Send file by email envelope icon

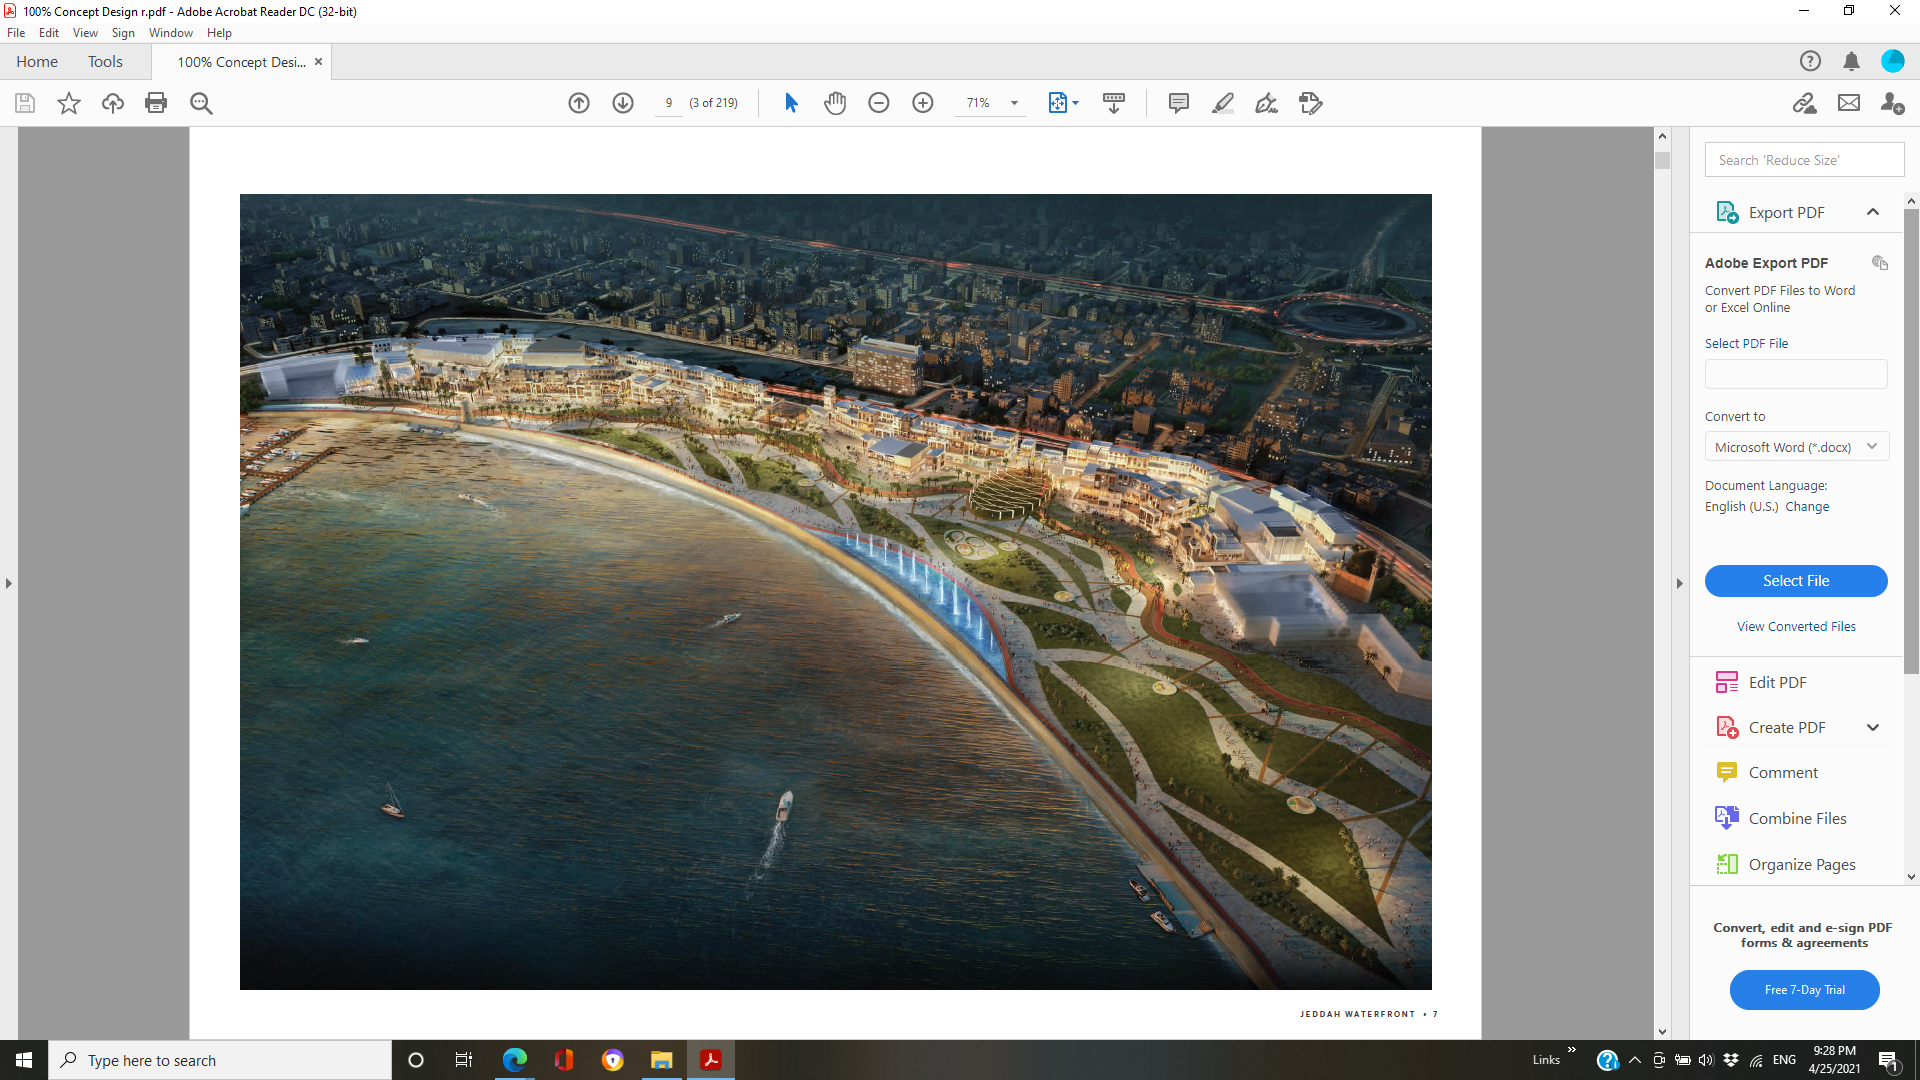coord(1849,103)
